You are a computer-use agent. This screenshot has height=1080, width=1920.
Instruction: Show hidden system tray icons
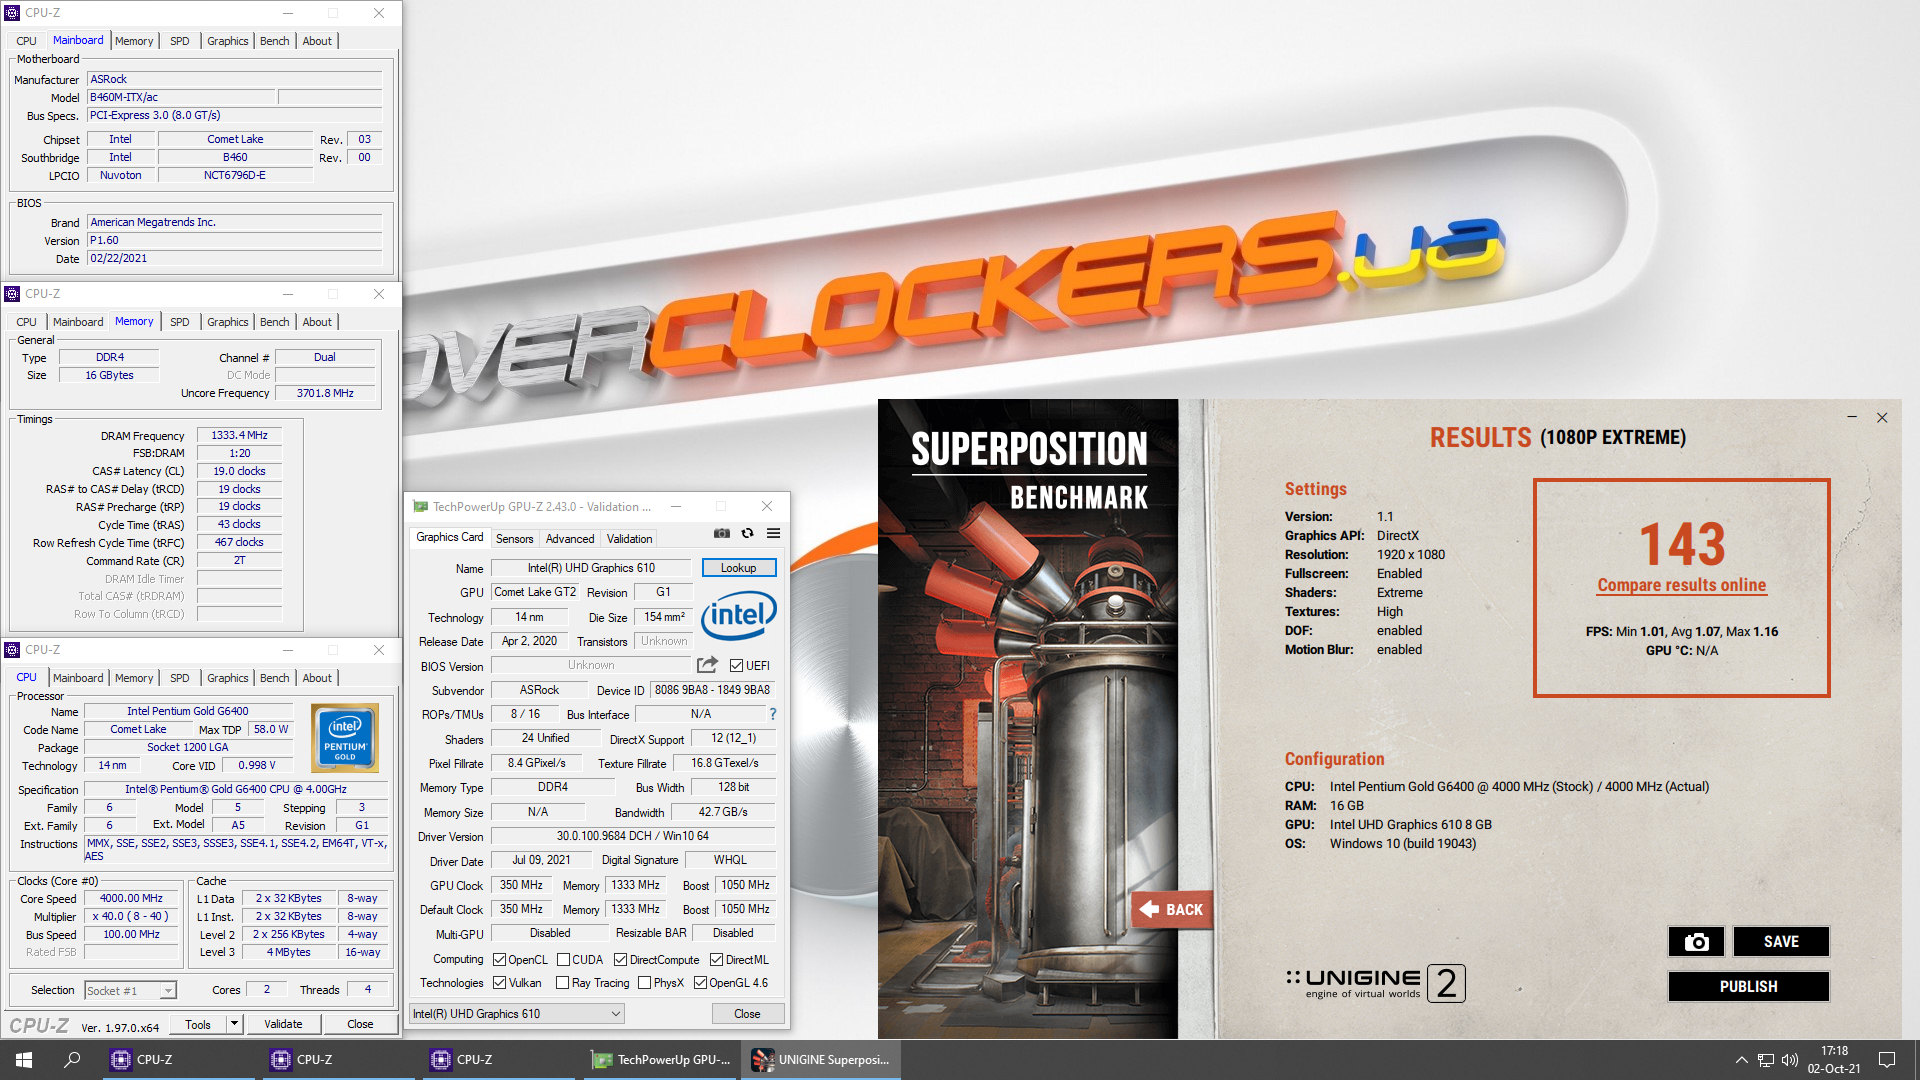(1741, 1060)
